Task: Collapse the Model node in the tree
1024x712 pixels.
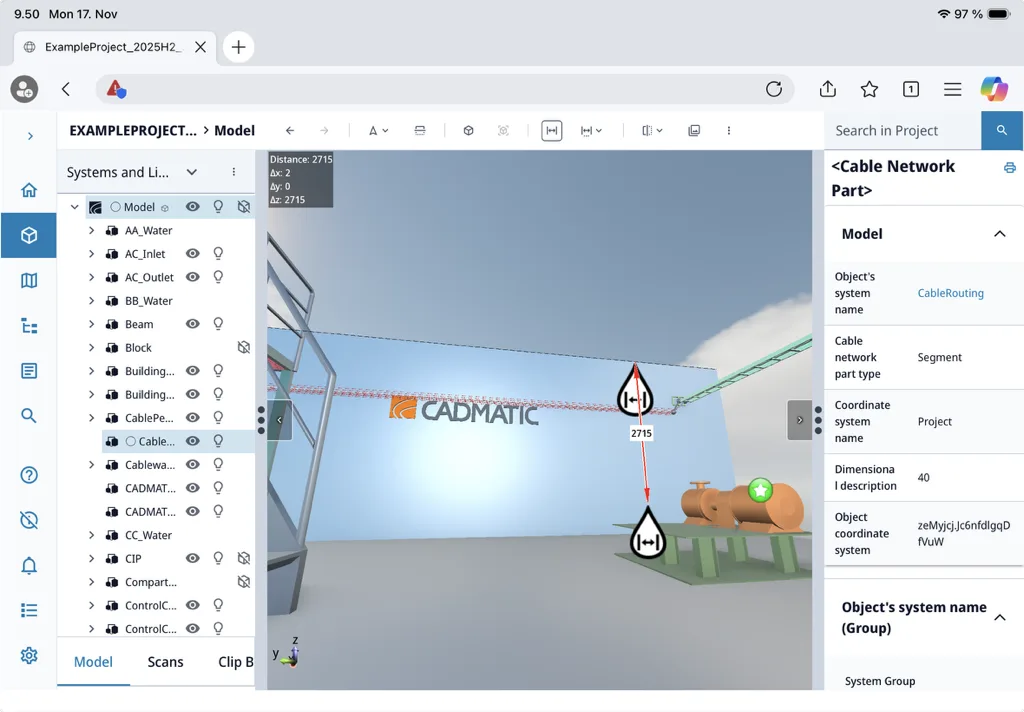Action: [x=75, y=207]
